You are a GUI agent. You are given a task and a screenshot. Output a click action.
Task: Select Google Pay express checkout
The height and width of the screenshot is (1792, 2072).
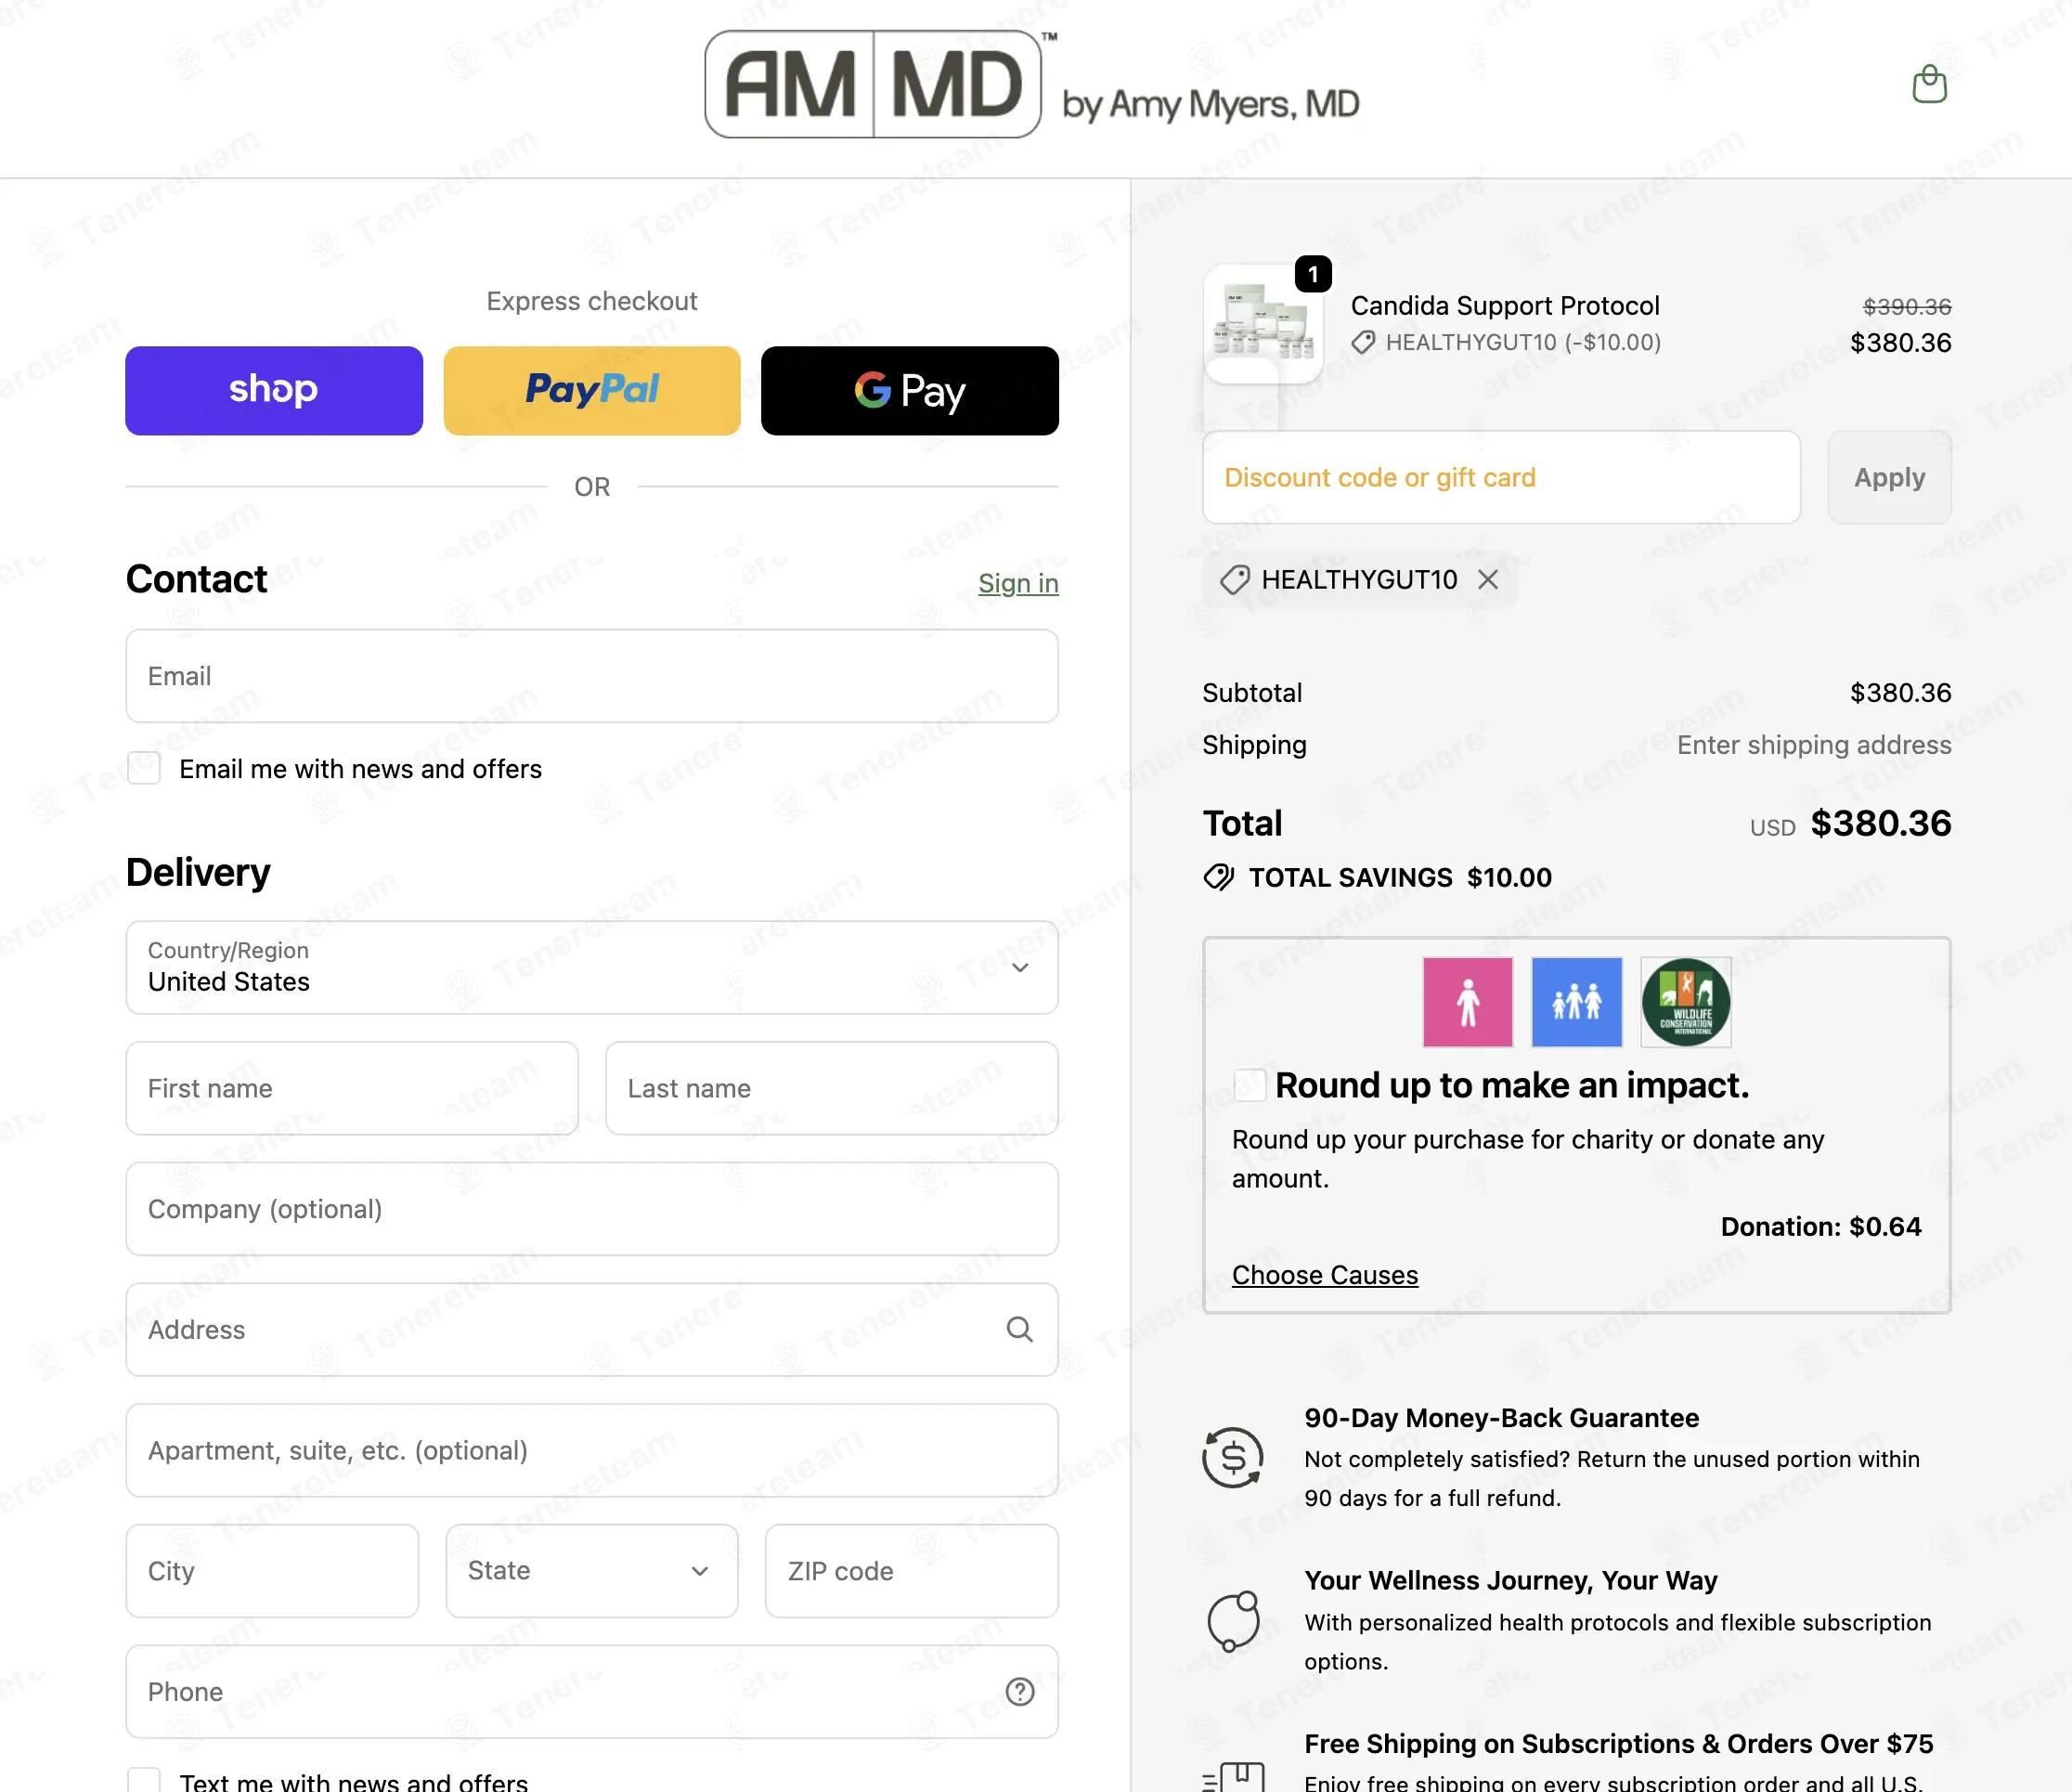click(910, 390)
